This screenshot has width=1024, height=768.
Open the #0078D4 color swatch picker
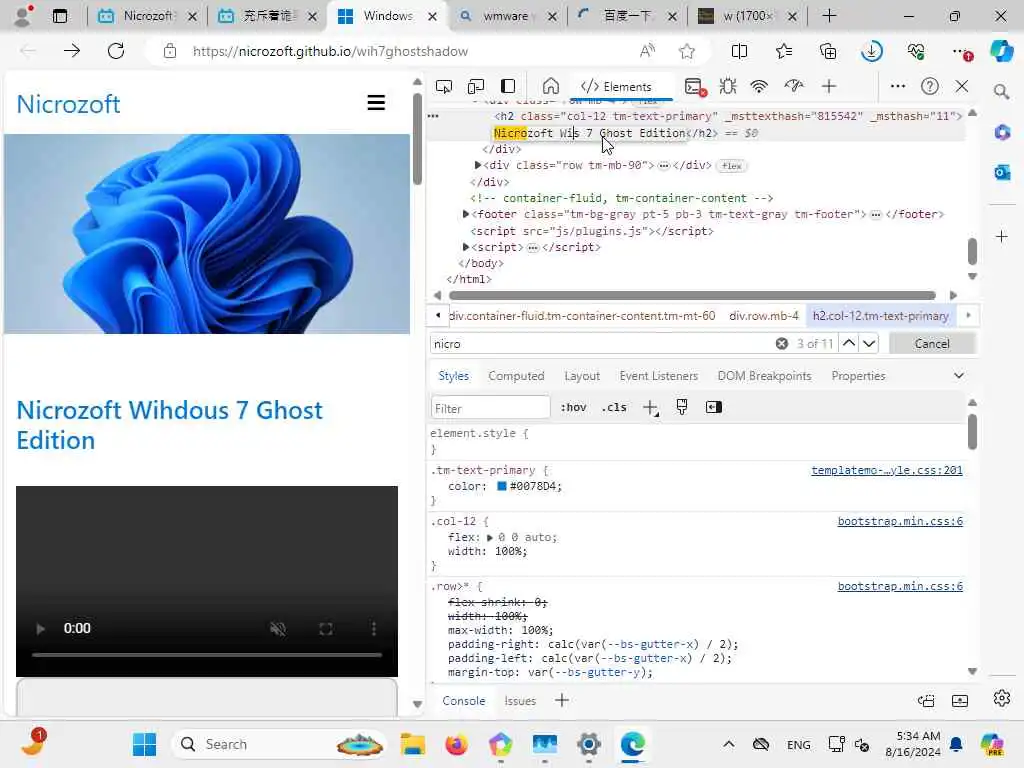click(x=502, y=487)
